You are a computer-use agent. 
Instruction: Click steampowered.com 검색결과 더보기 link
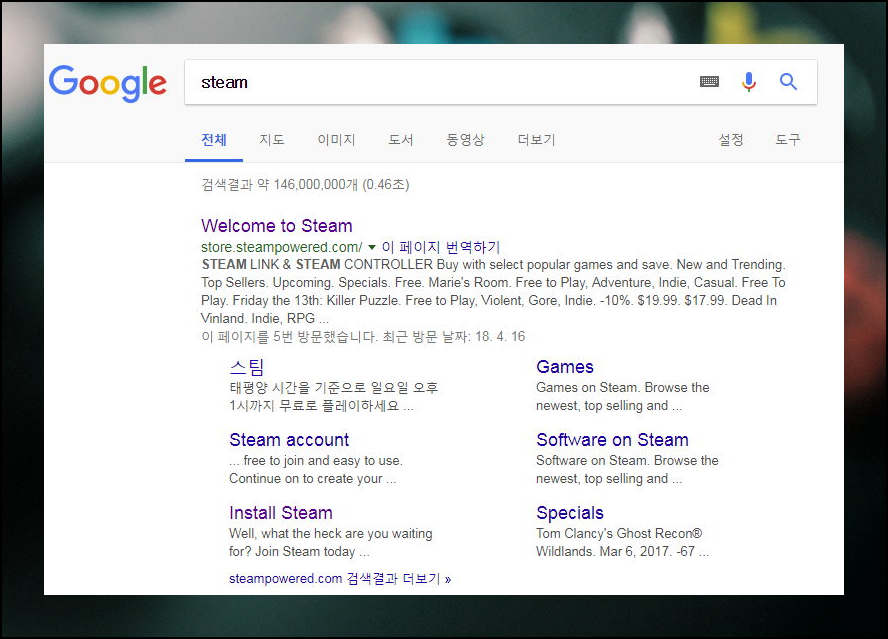(340, 579)
